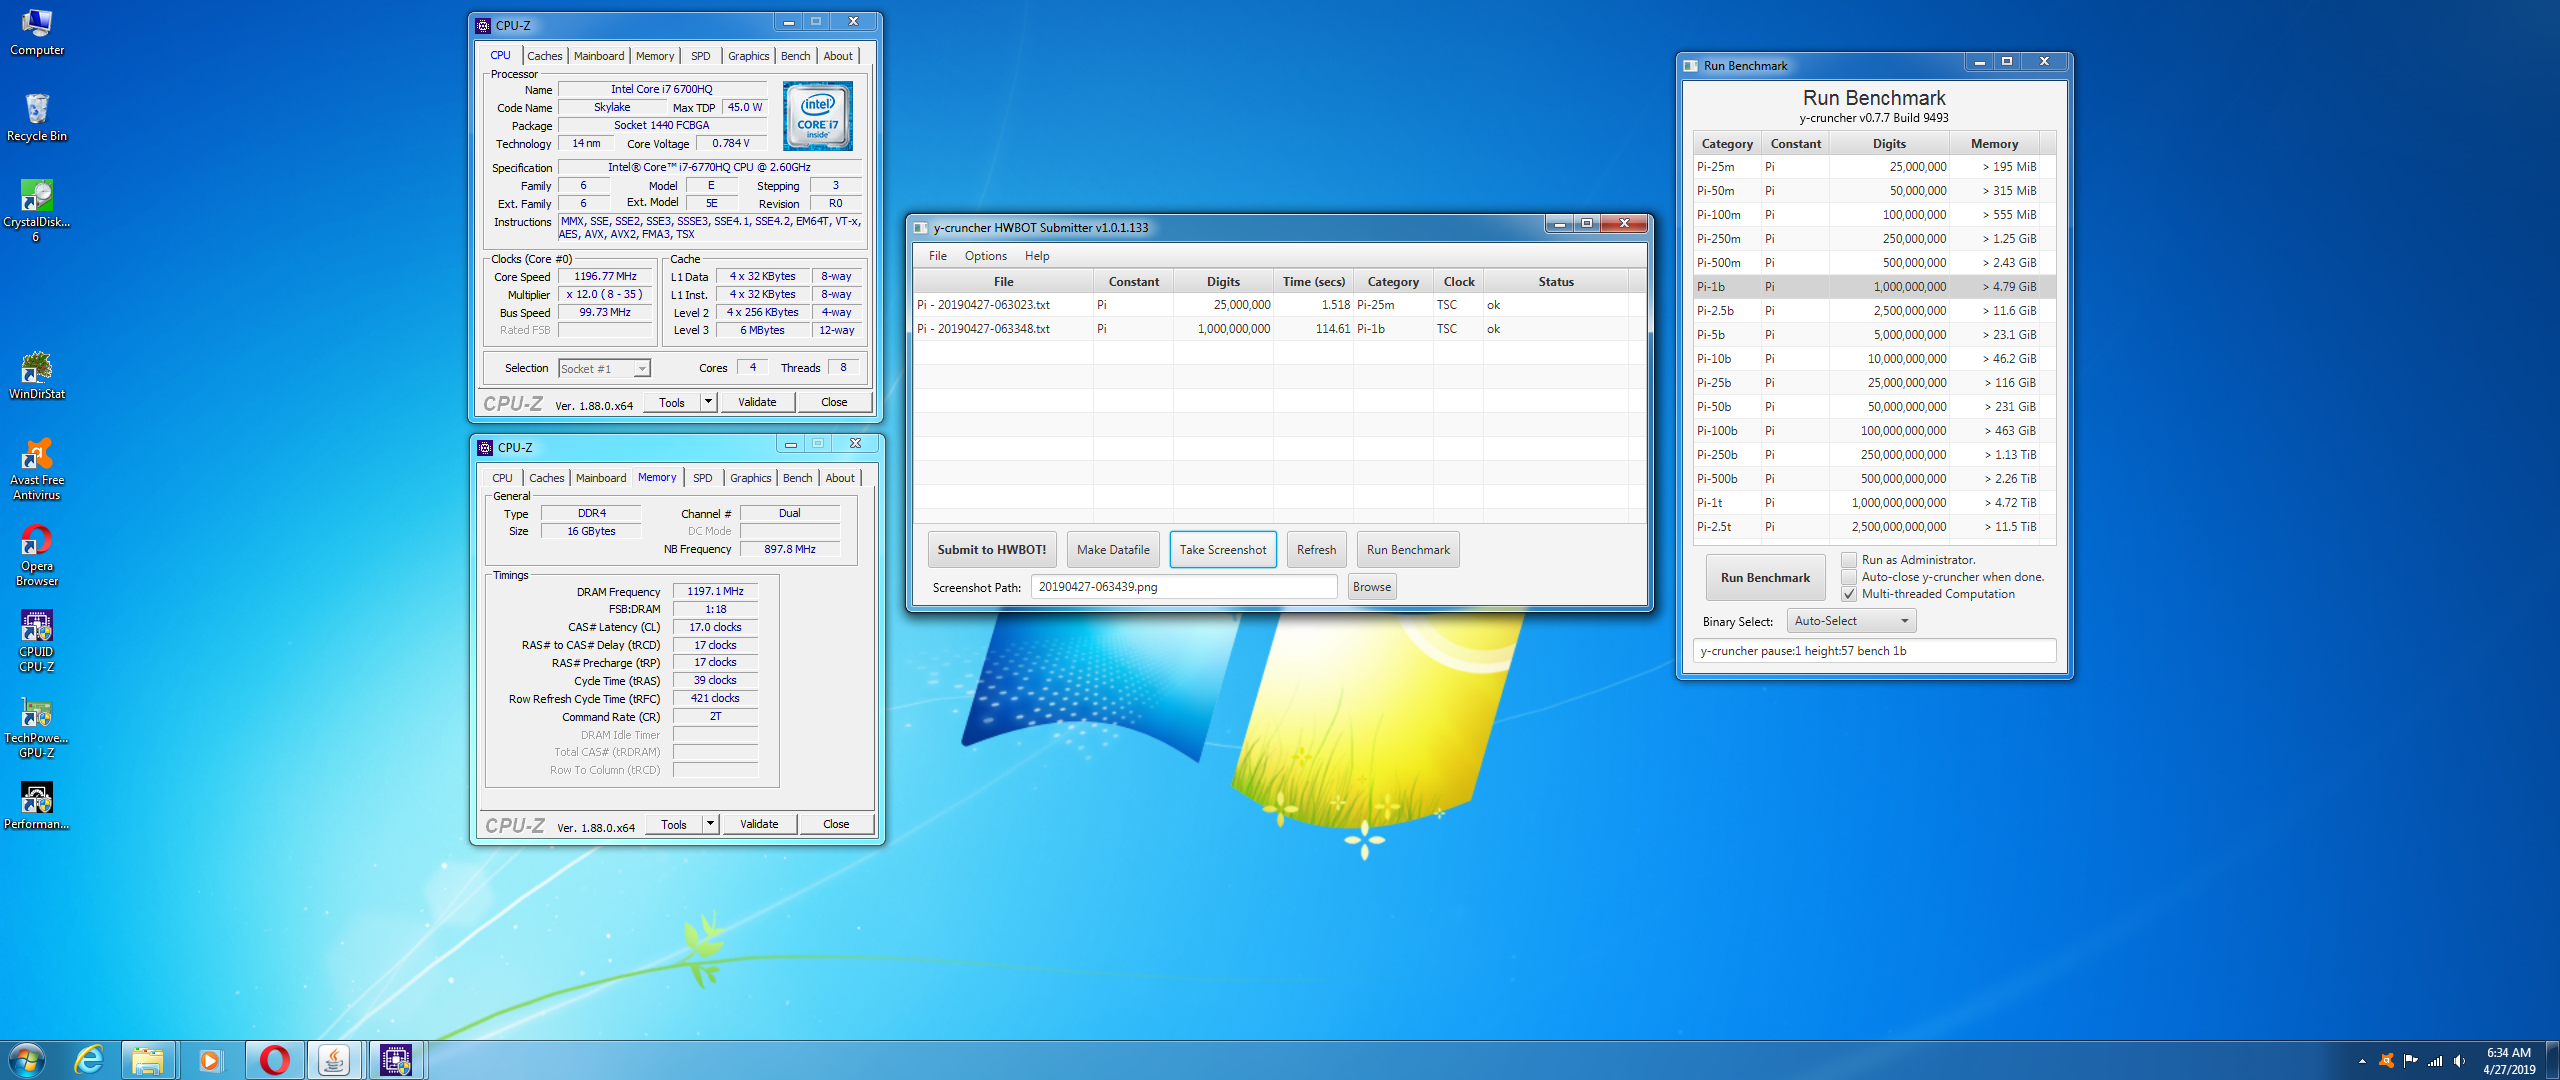
Task: Click Validate in top CPU-Z window
Action: 757,402
